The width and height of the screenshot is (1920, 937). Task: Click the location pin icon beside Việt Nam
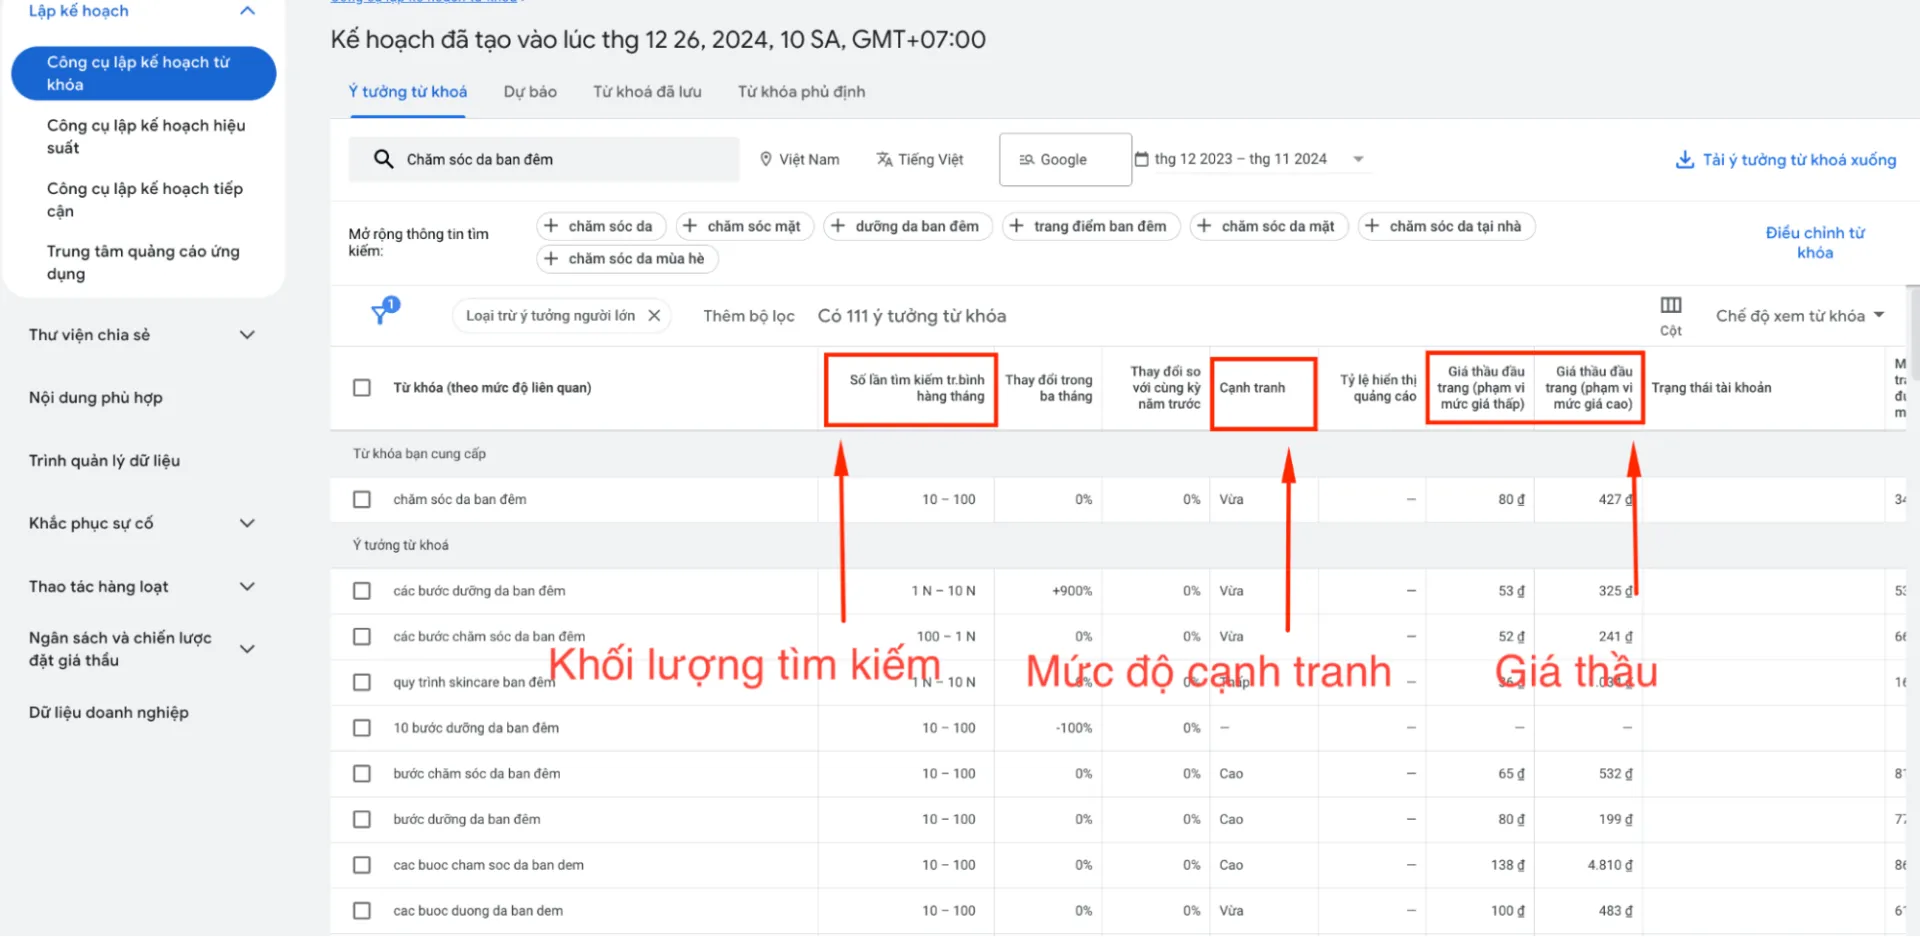765,158
